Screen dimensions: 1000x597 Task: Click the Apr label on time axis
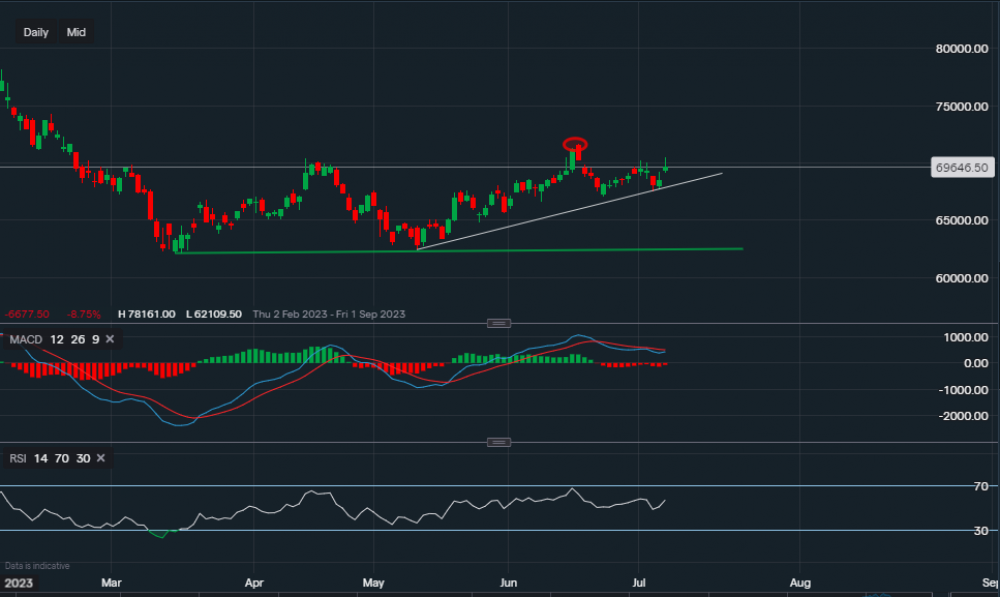tap(254, 581)
